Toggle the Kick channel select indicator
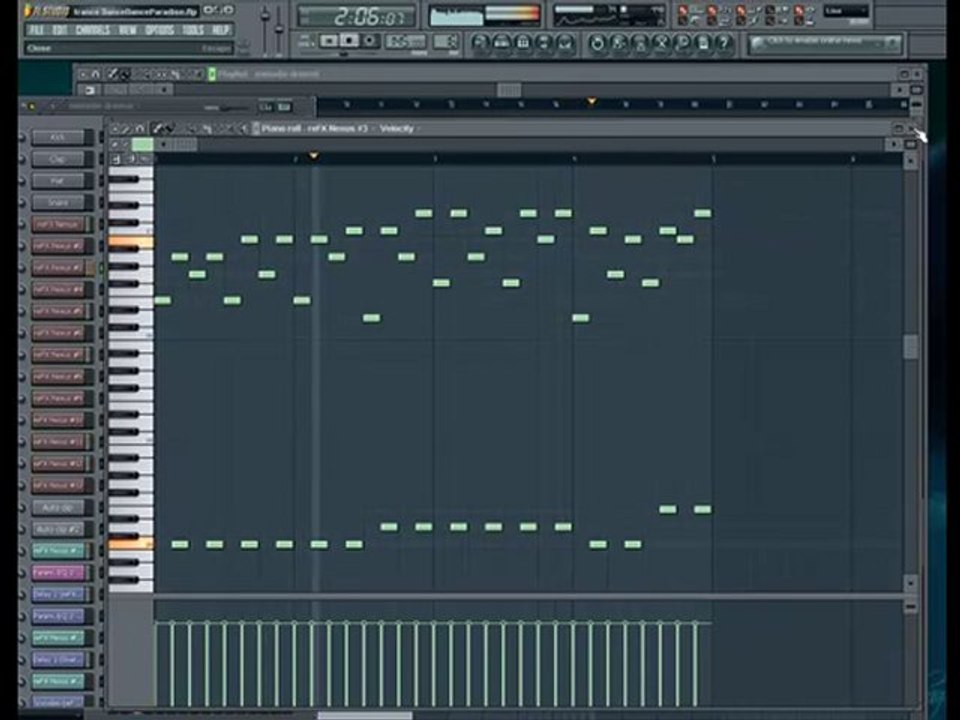This screenshot has height=720, width=960. click(101, 138)
